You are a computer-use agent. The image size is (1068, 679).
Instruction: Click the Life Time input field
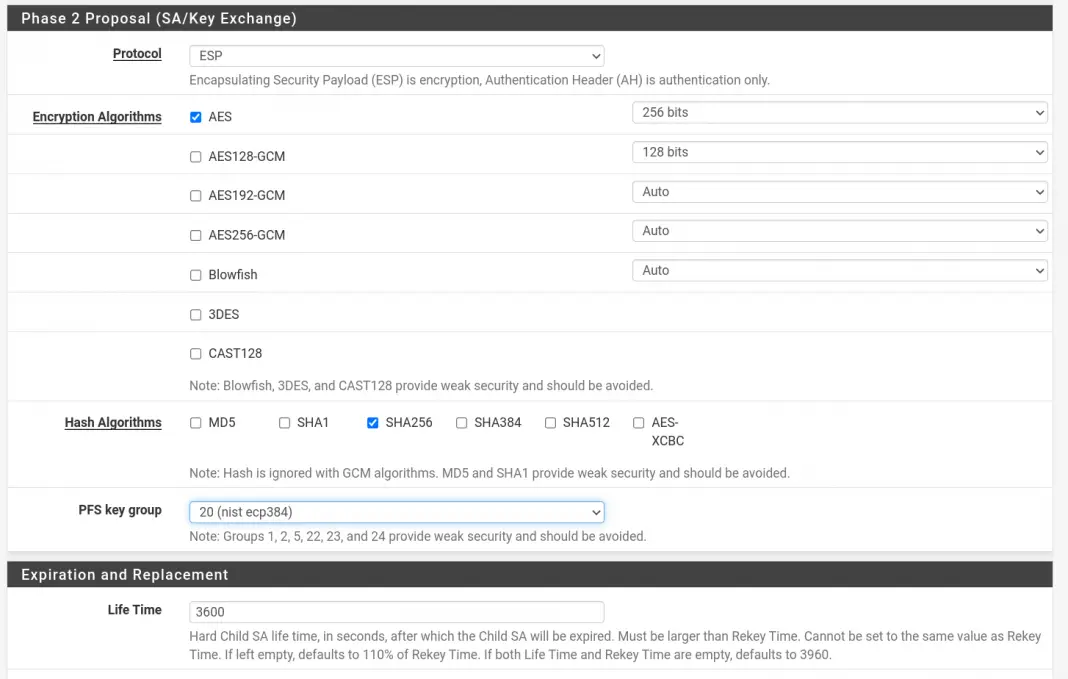pyautogui.click(x=396, y=611)
